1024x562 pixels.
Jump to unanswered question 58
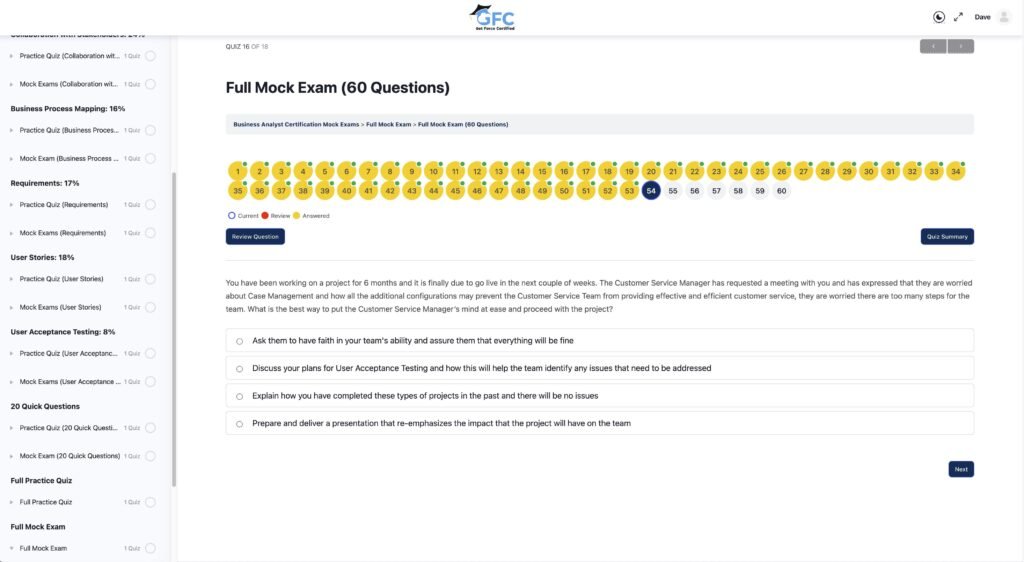738,191
